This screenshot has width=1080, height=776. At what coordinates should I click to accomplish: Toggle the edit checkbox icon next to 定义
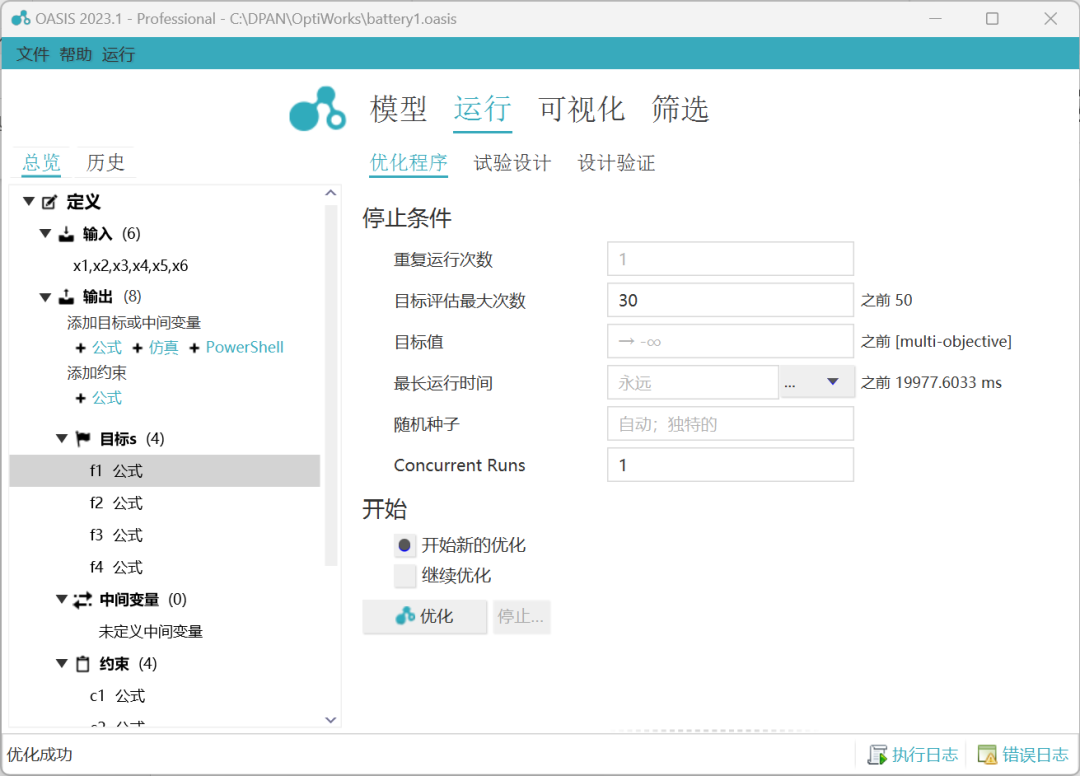point(49,201)
